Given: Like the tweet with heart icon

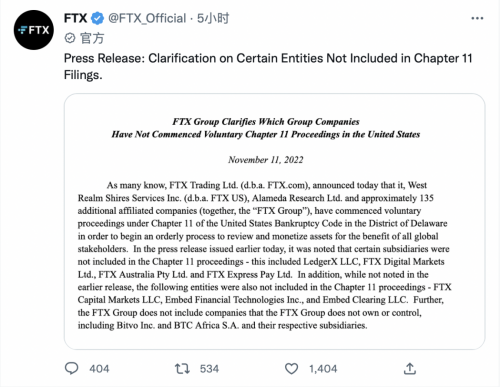Looking at the screenshot, I should click(291, 368).
